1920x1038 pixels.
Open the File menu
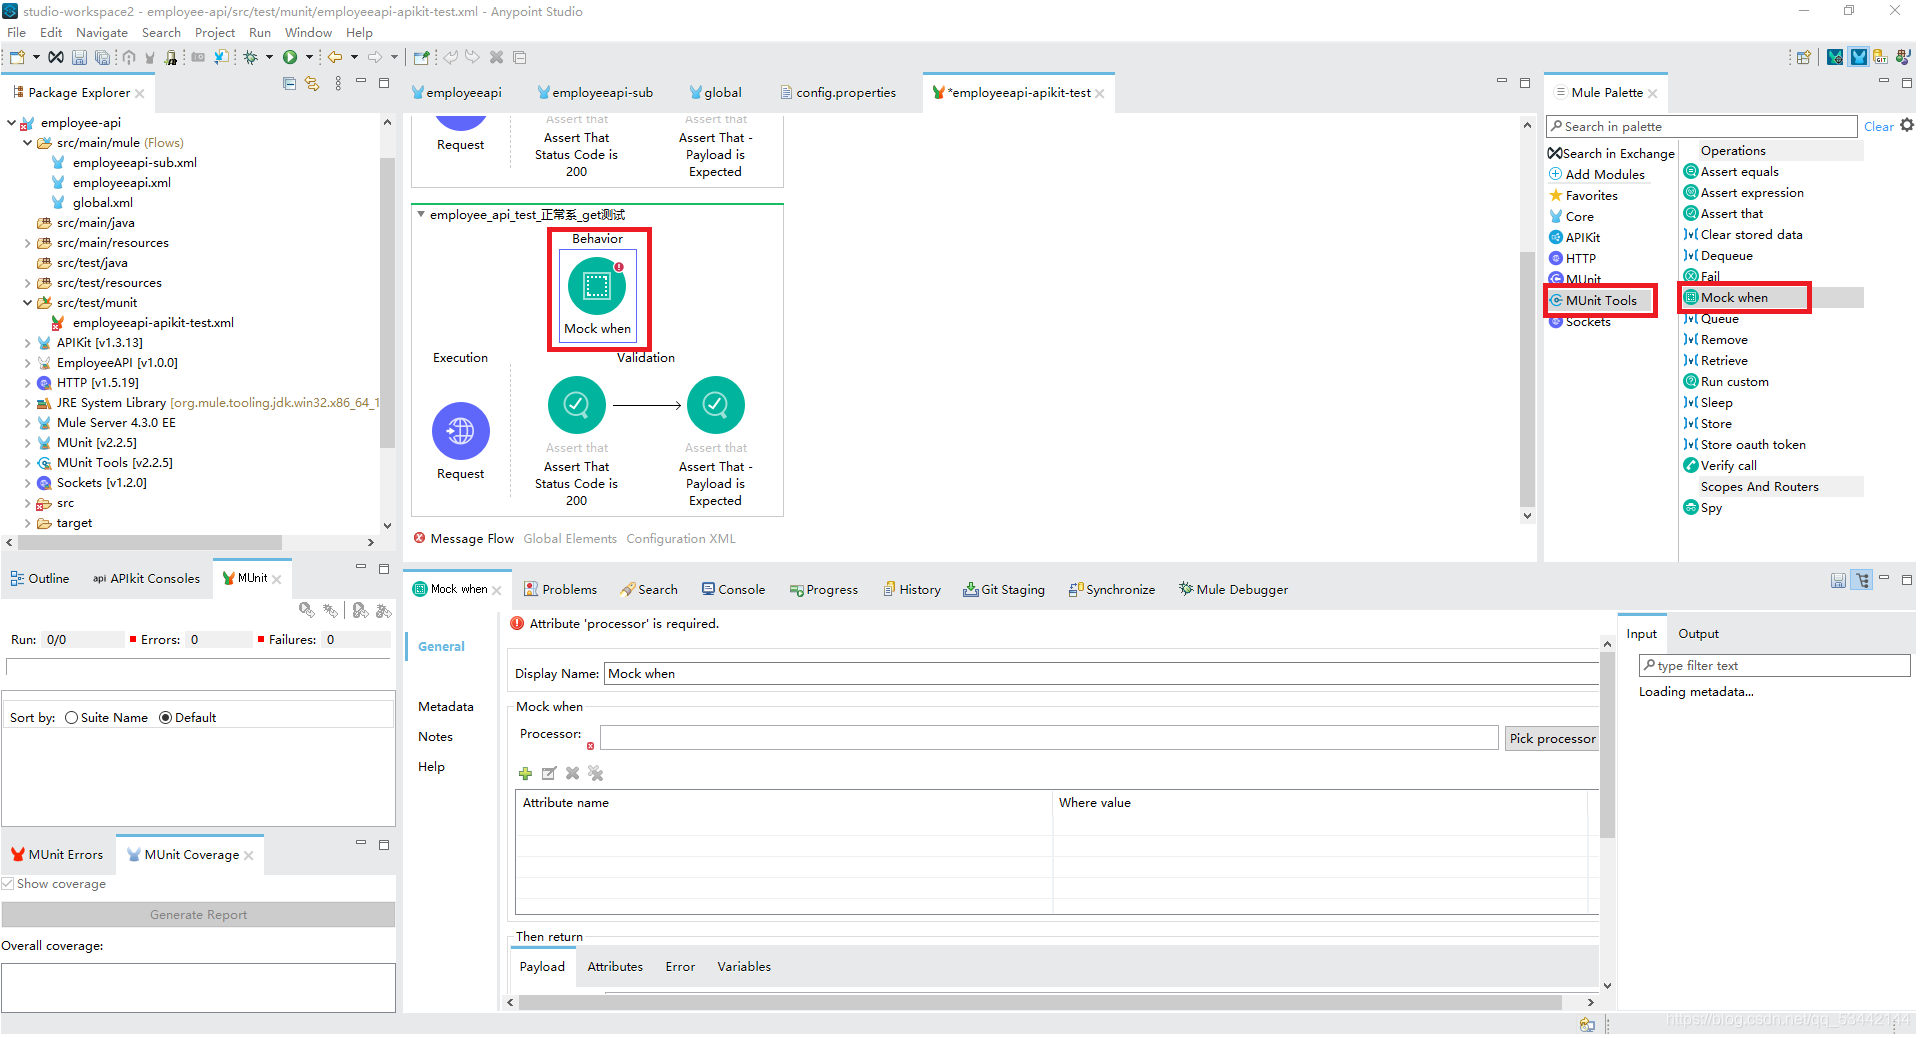16,32
